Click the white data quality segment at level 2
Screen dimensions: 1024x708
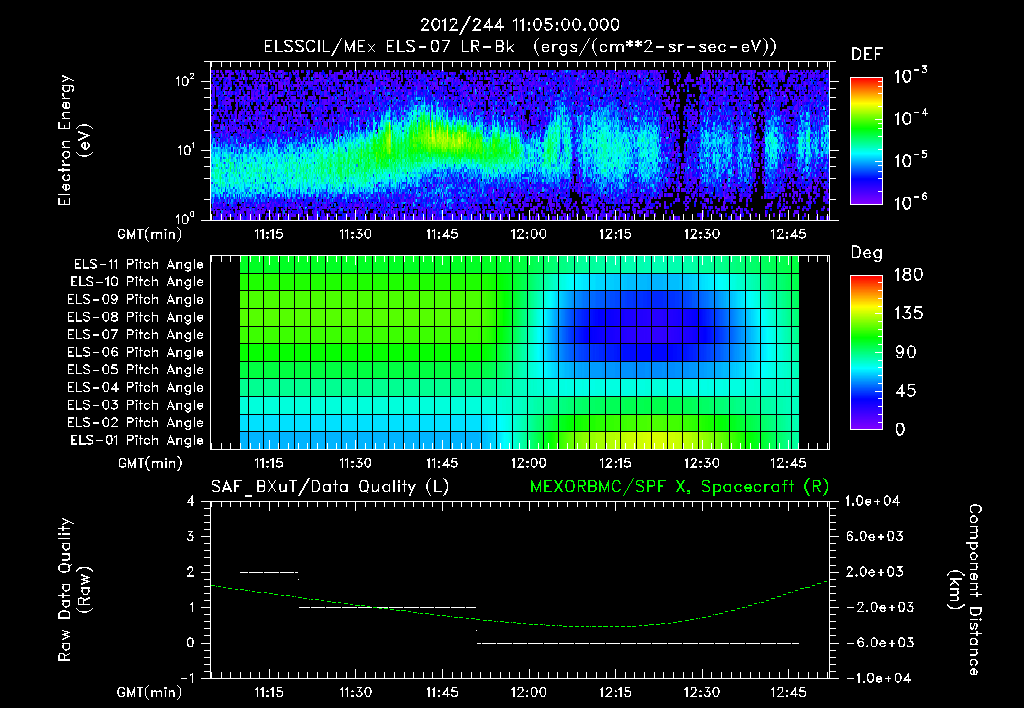[269, 572]
